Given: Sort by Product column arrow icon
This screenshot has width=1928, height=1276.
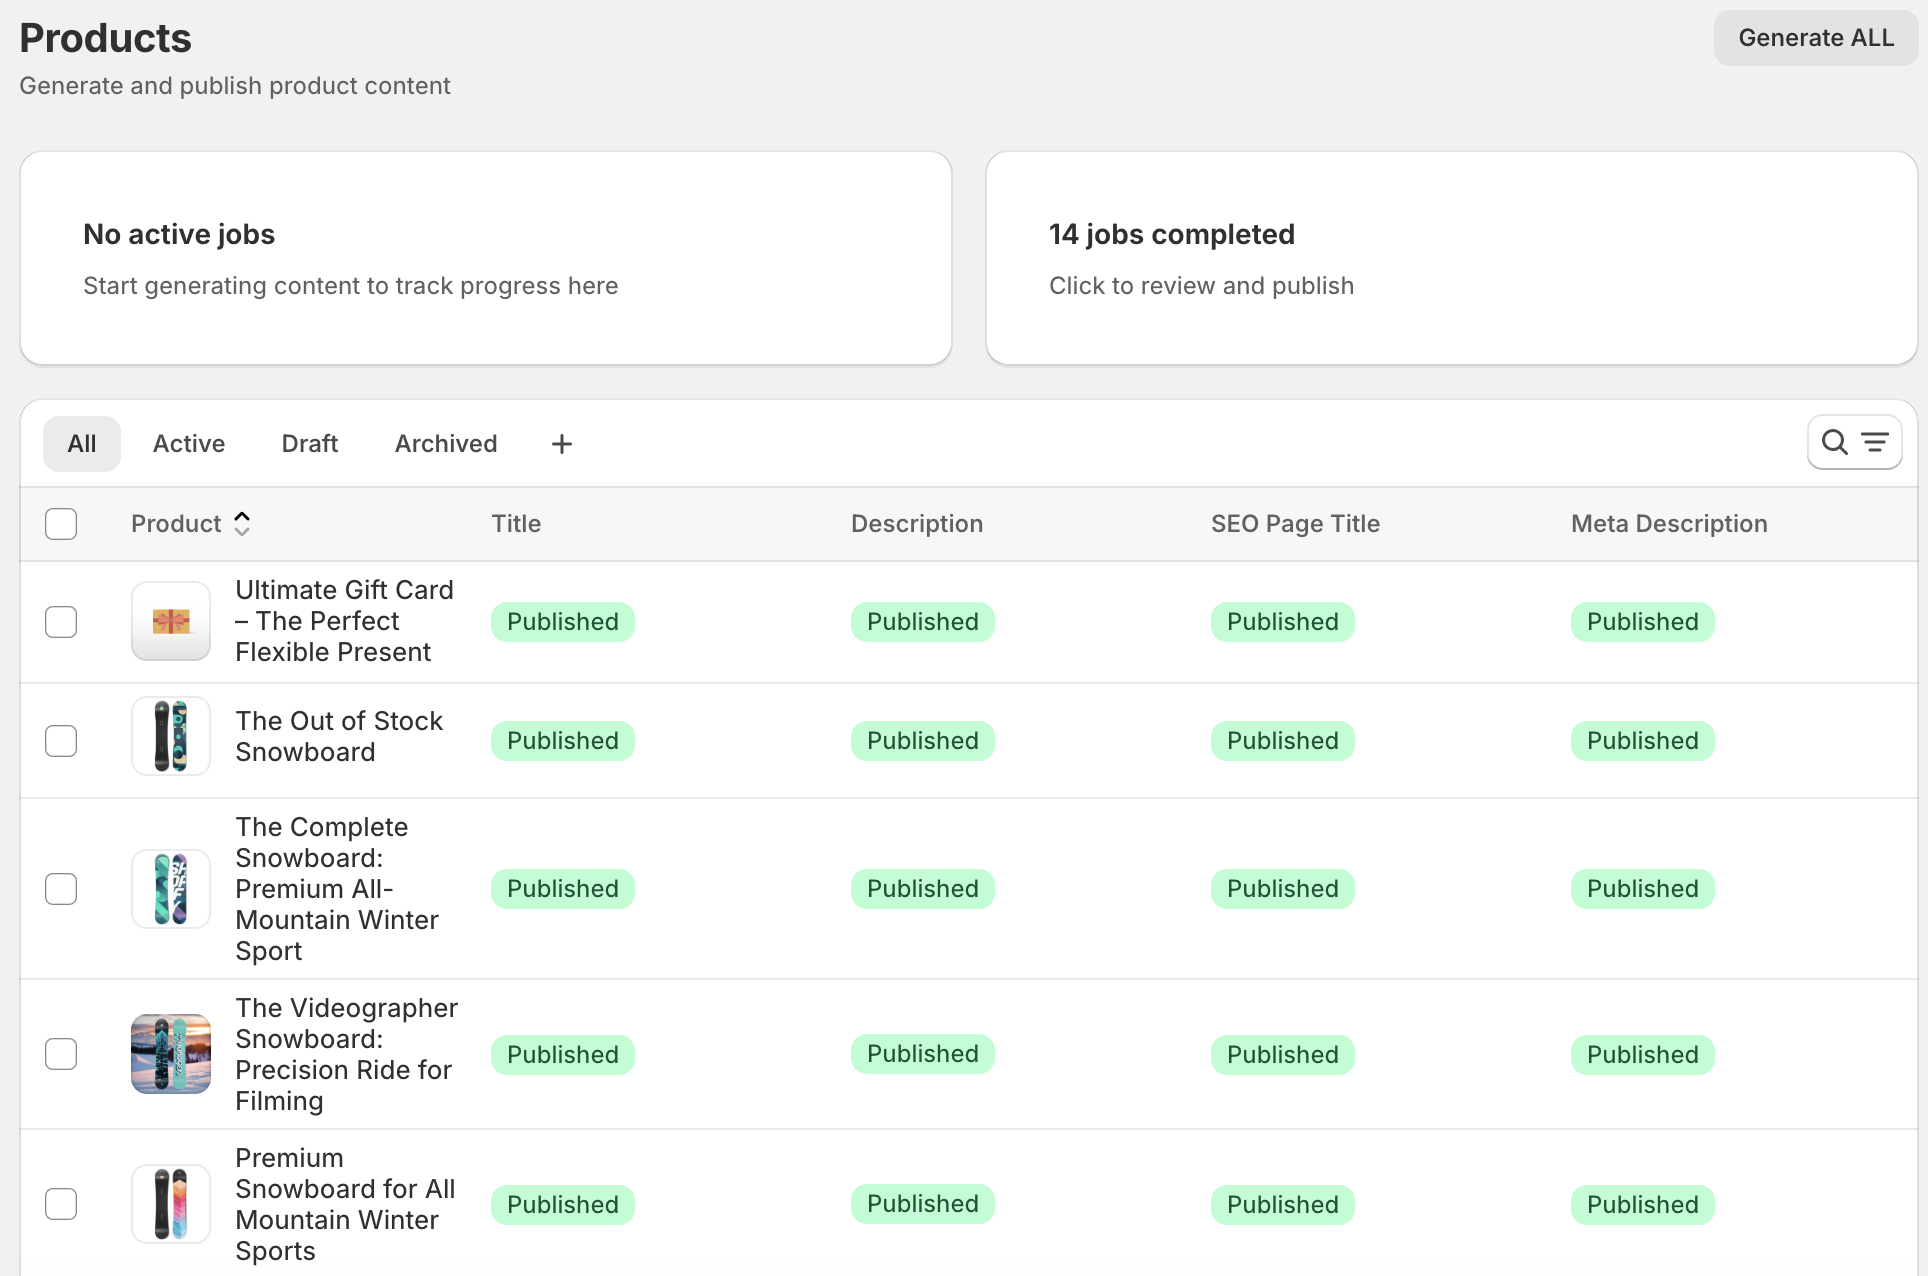Looking at the screenshot, I should [x=242, y=523].
